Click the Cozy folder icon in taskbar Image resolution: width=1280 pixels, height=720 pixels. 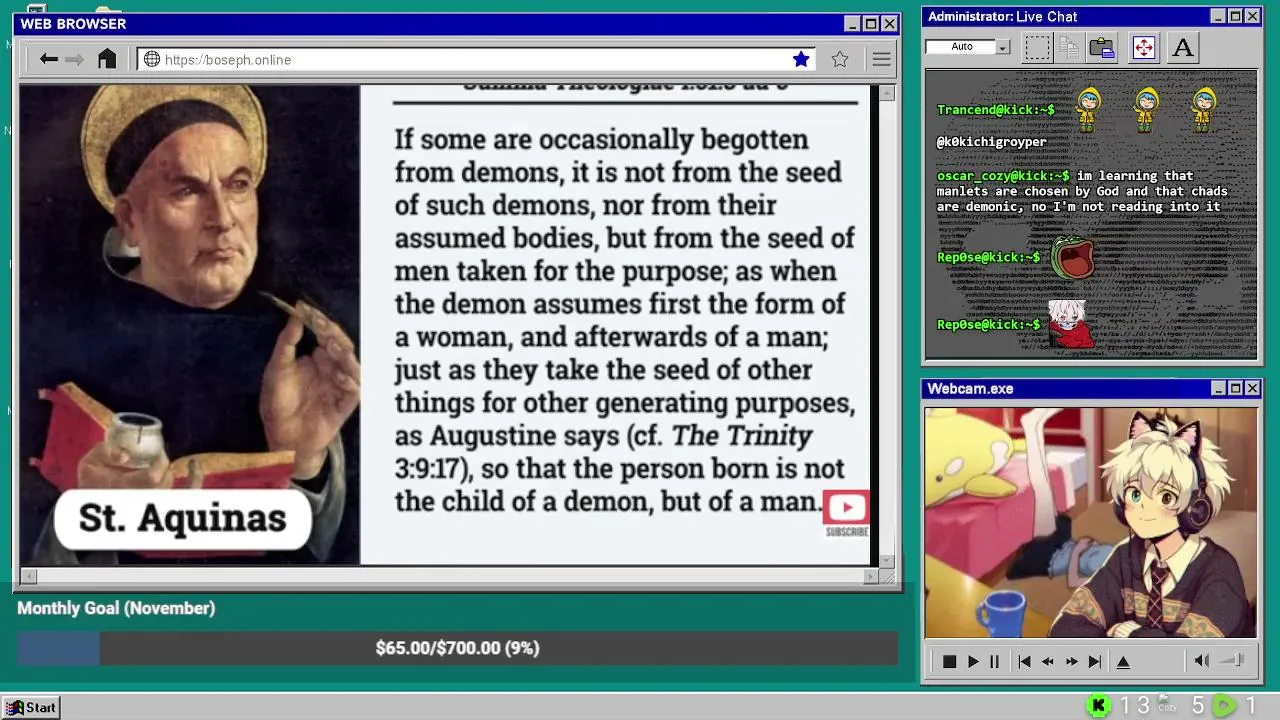point(1165,705)
